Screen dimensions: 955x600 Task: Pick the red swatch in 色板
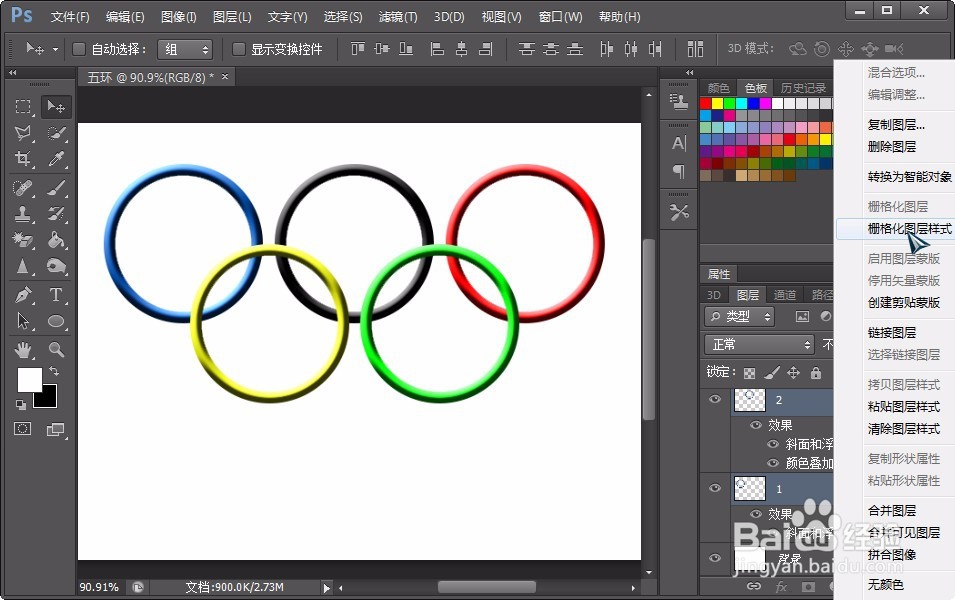click(x=706, y=104)
